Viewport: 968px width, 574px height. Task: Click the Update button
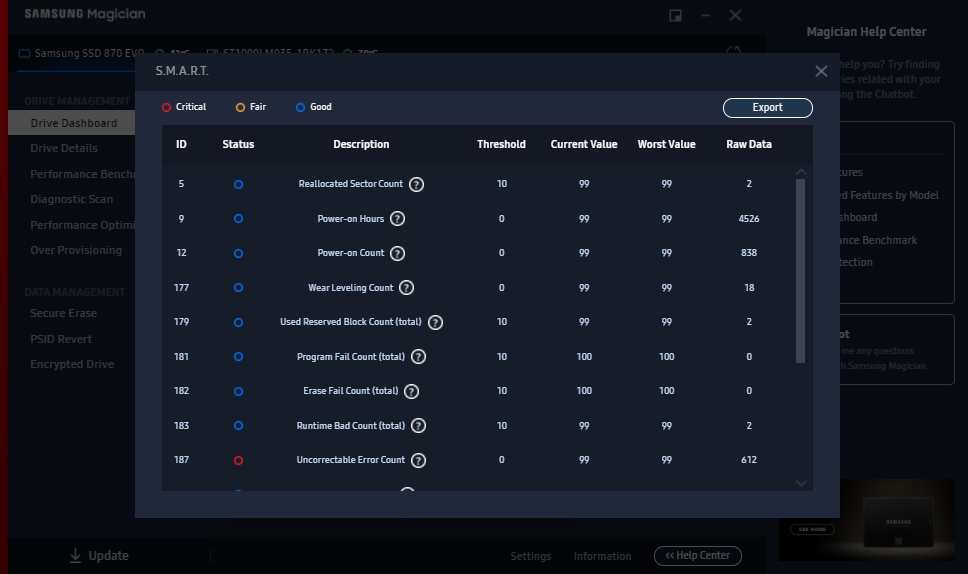[x=99, y=555]
